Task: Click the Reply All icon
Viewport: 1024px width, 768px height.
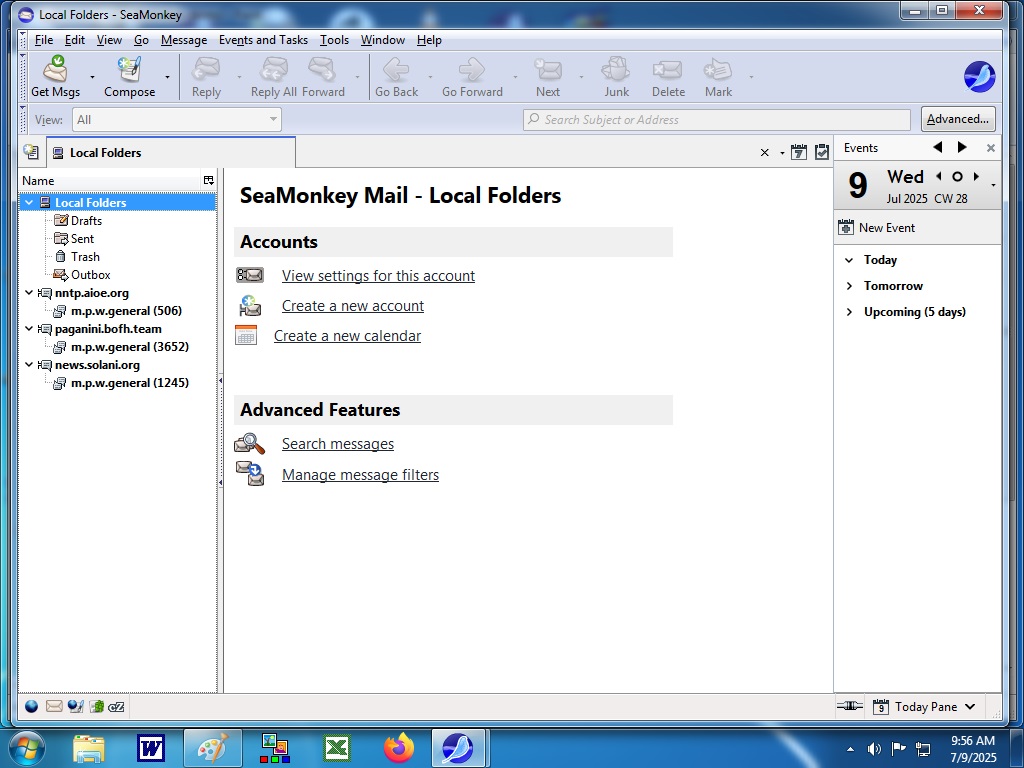Action: (274, 69)
